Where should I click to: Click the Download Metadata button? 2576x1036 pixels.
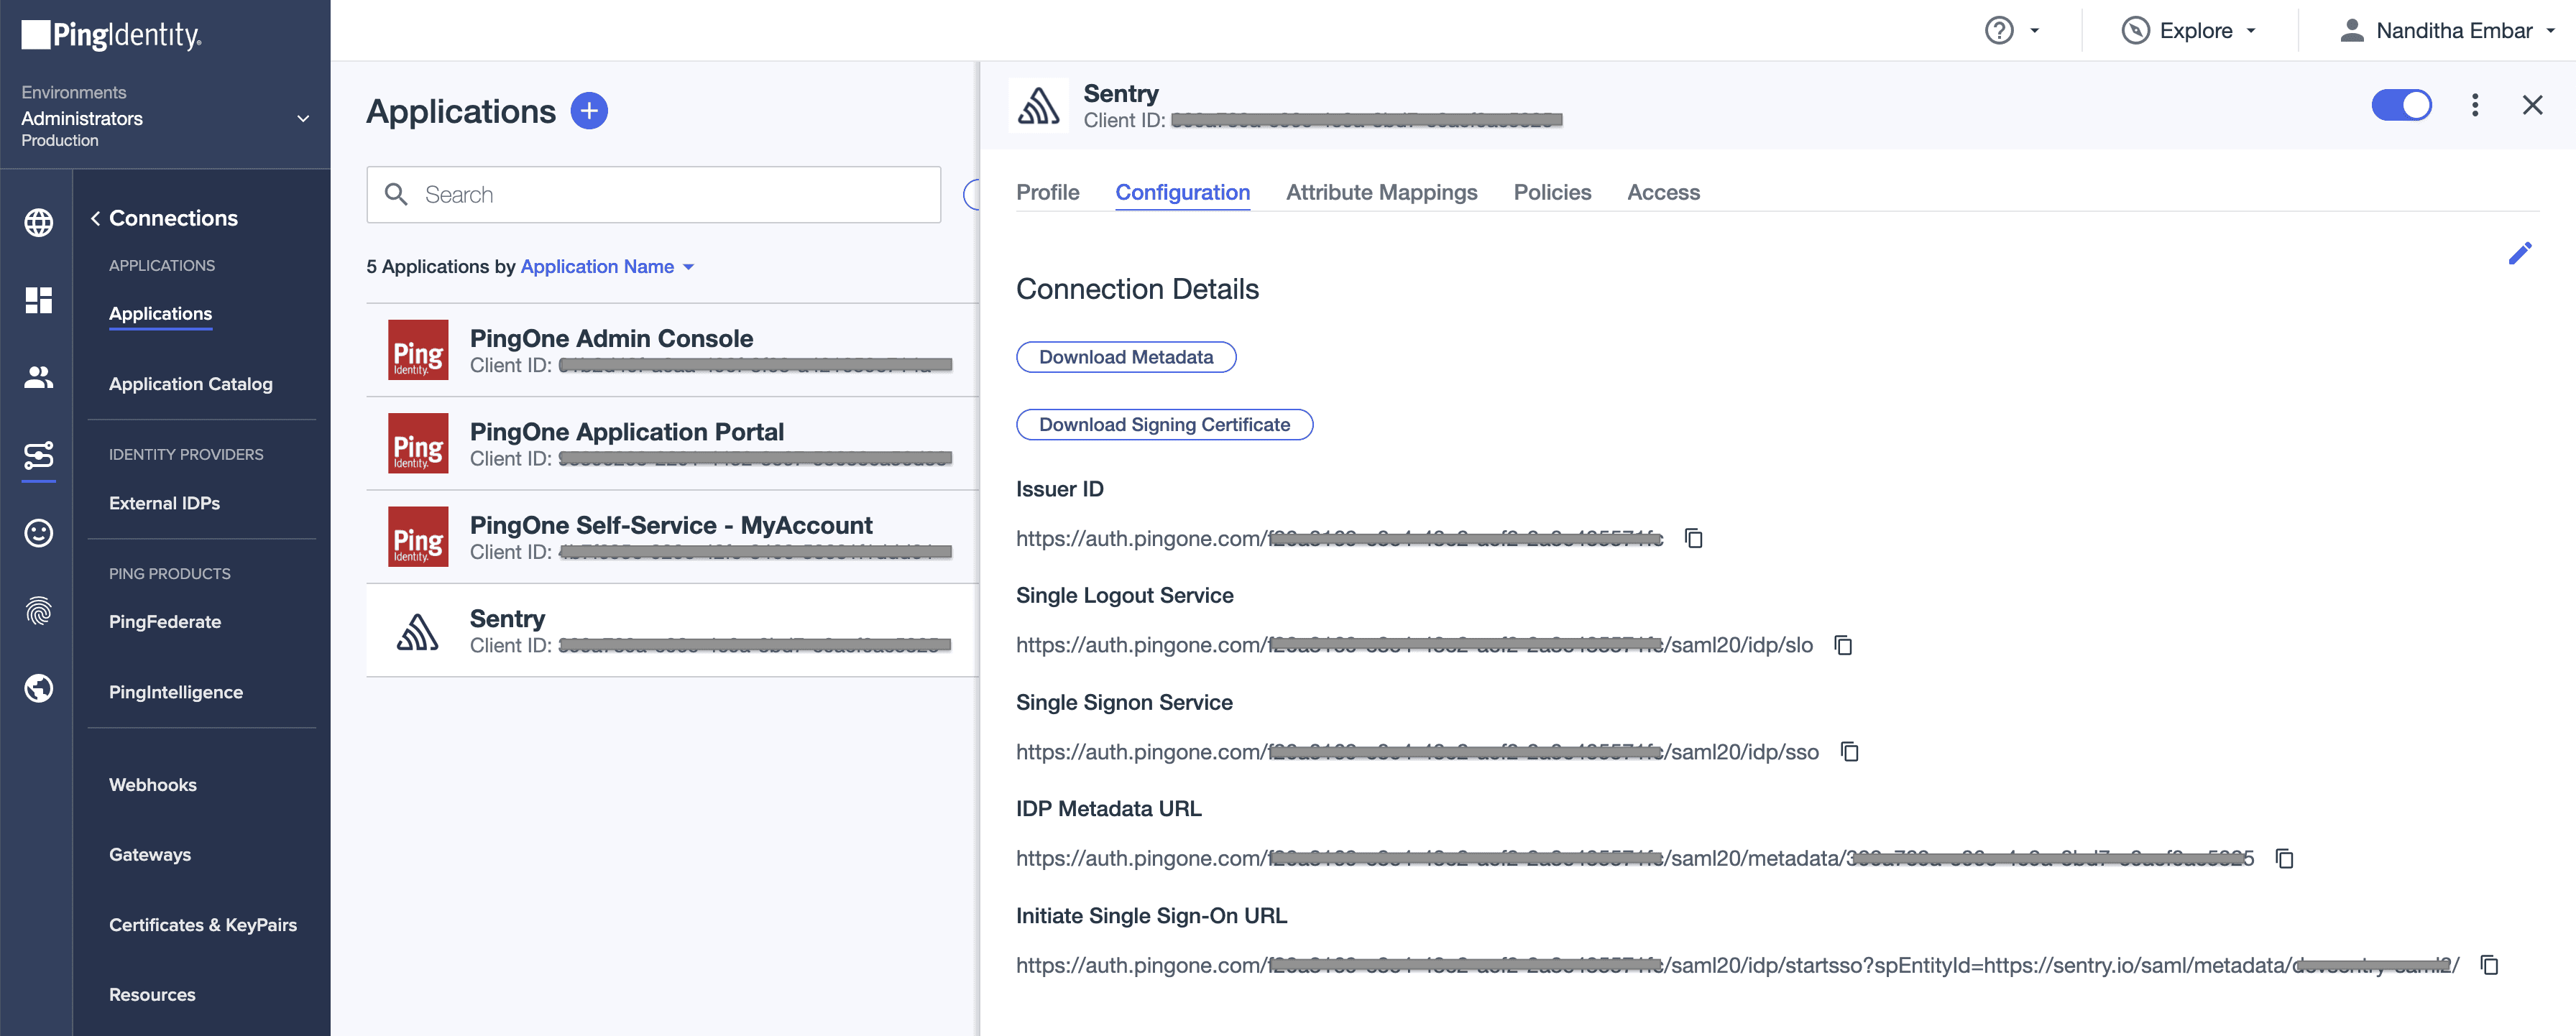[1126, 356]
